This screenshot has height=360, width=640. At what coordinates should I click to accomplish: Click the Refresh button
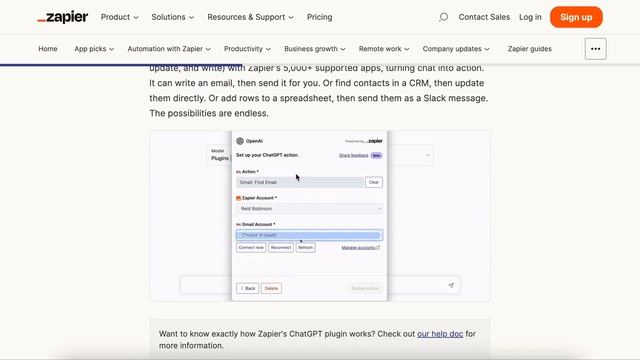(305, 248)
